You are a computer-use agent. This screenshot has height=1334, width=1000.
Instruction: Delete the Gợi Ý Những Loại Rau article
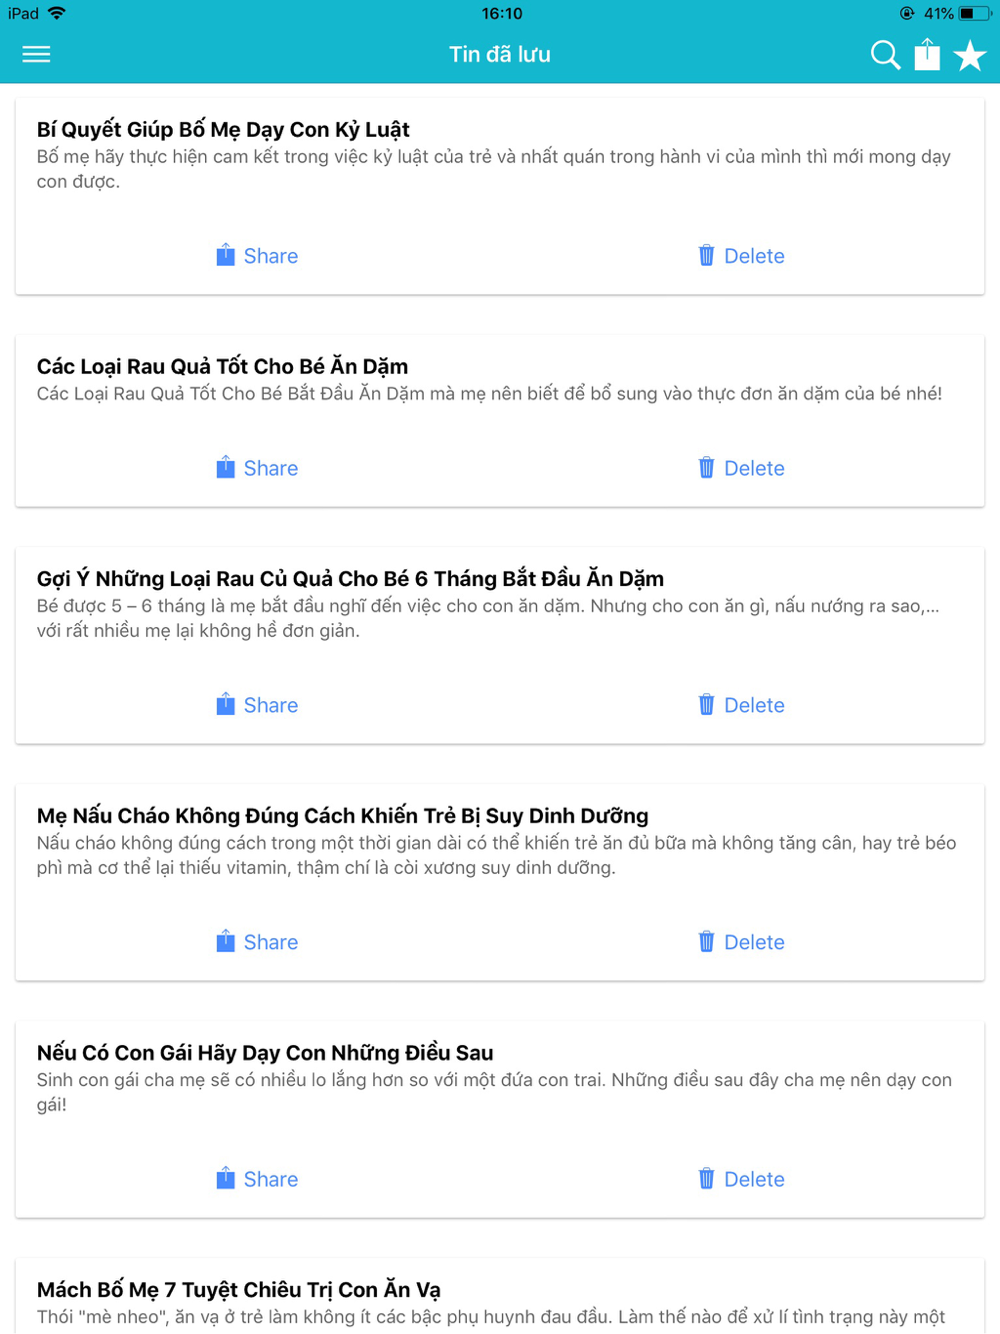pos(741,705)
